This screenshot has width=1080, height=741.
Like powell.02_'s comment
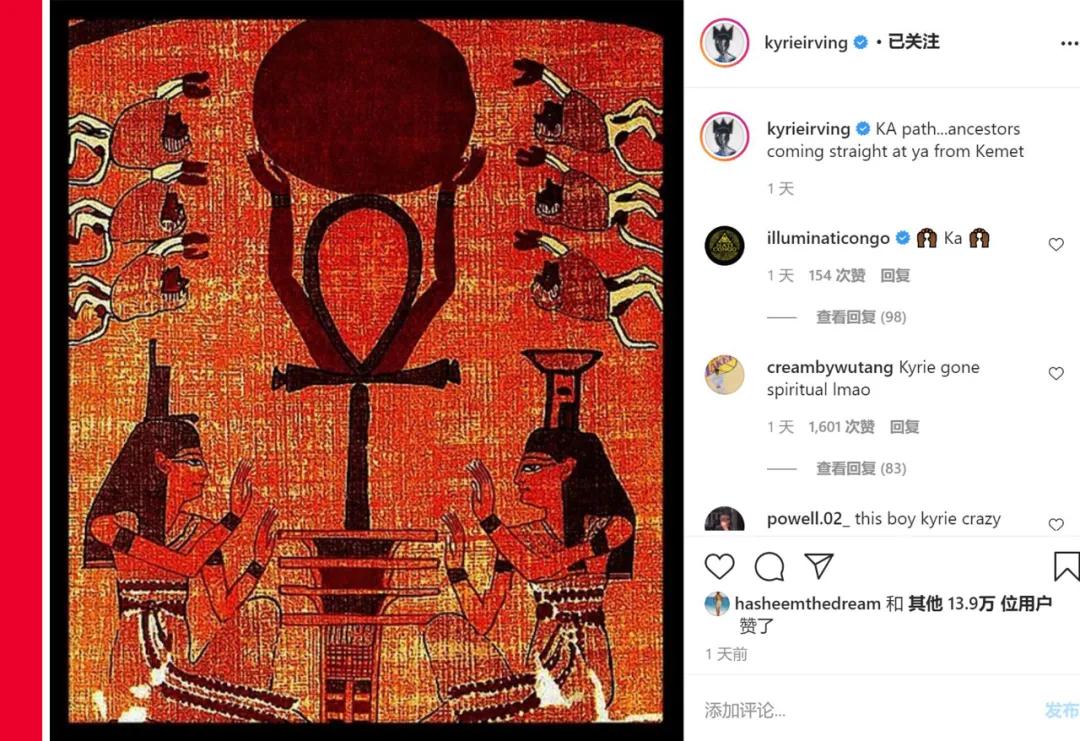tap(1056, 524)
